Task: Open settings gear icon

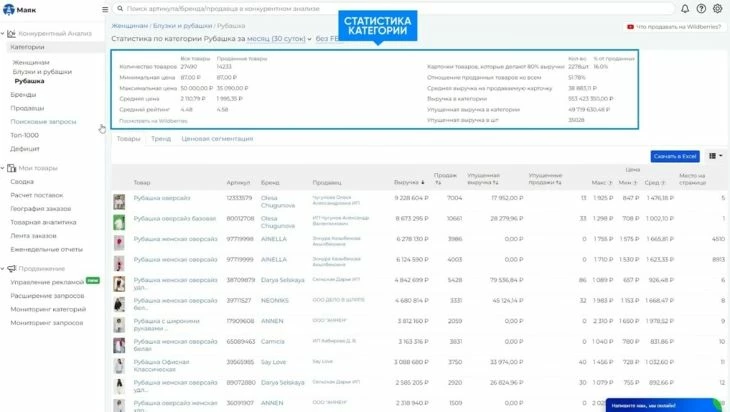Action: [x=717, y=9]
